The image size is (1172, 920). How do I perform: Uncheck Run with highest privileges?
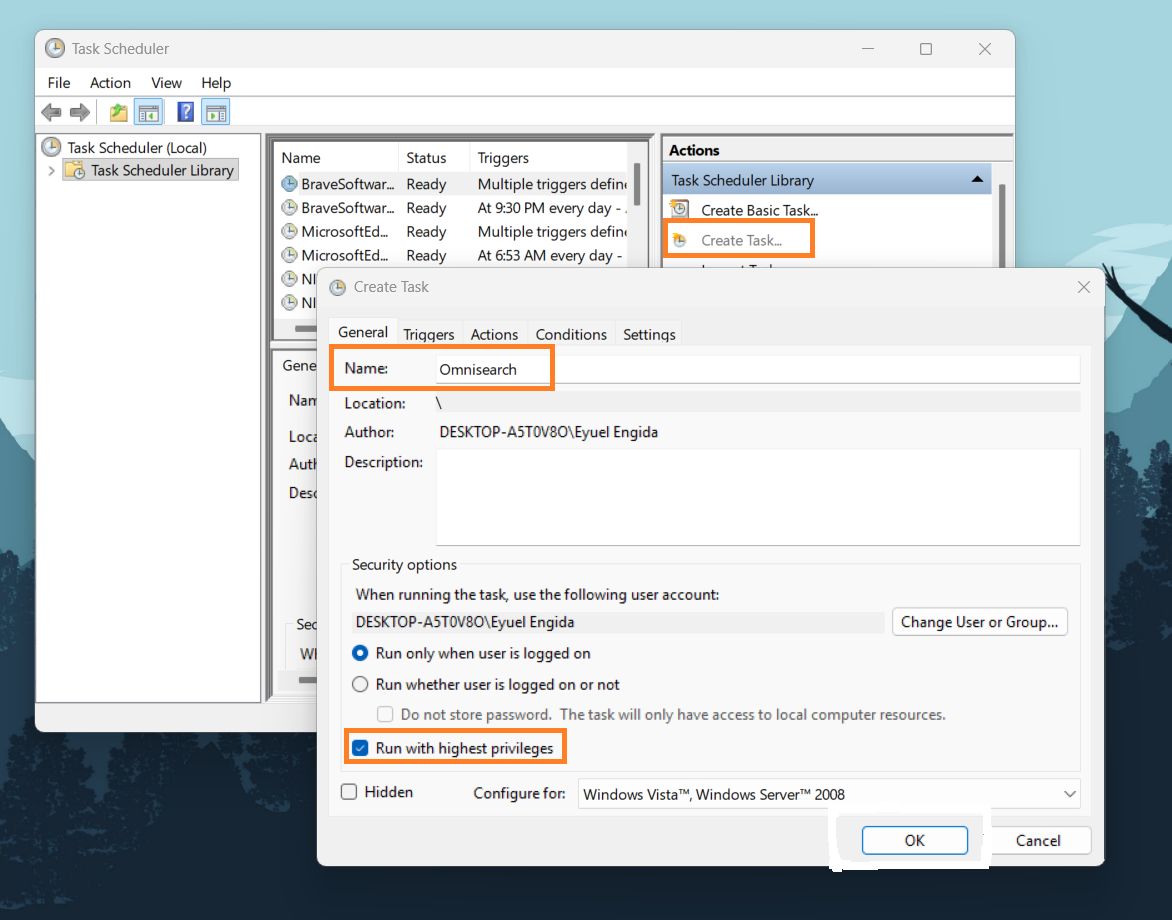360,748
